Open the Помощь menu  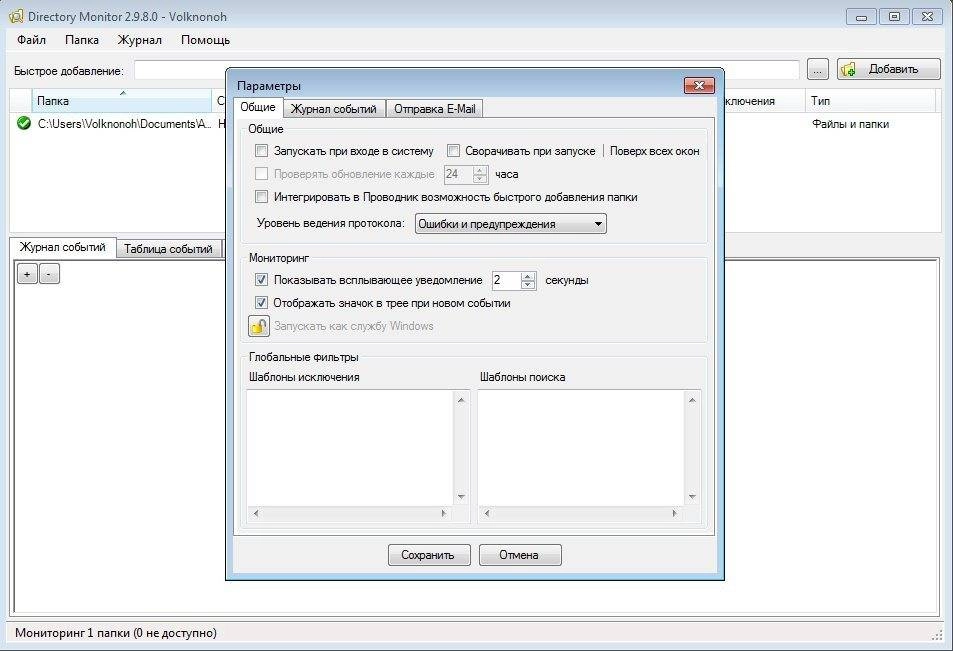(205, 40)
